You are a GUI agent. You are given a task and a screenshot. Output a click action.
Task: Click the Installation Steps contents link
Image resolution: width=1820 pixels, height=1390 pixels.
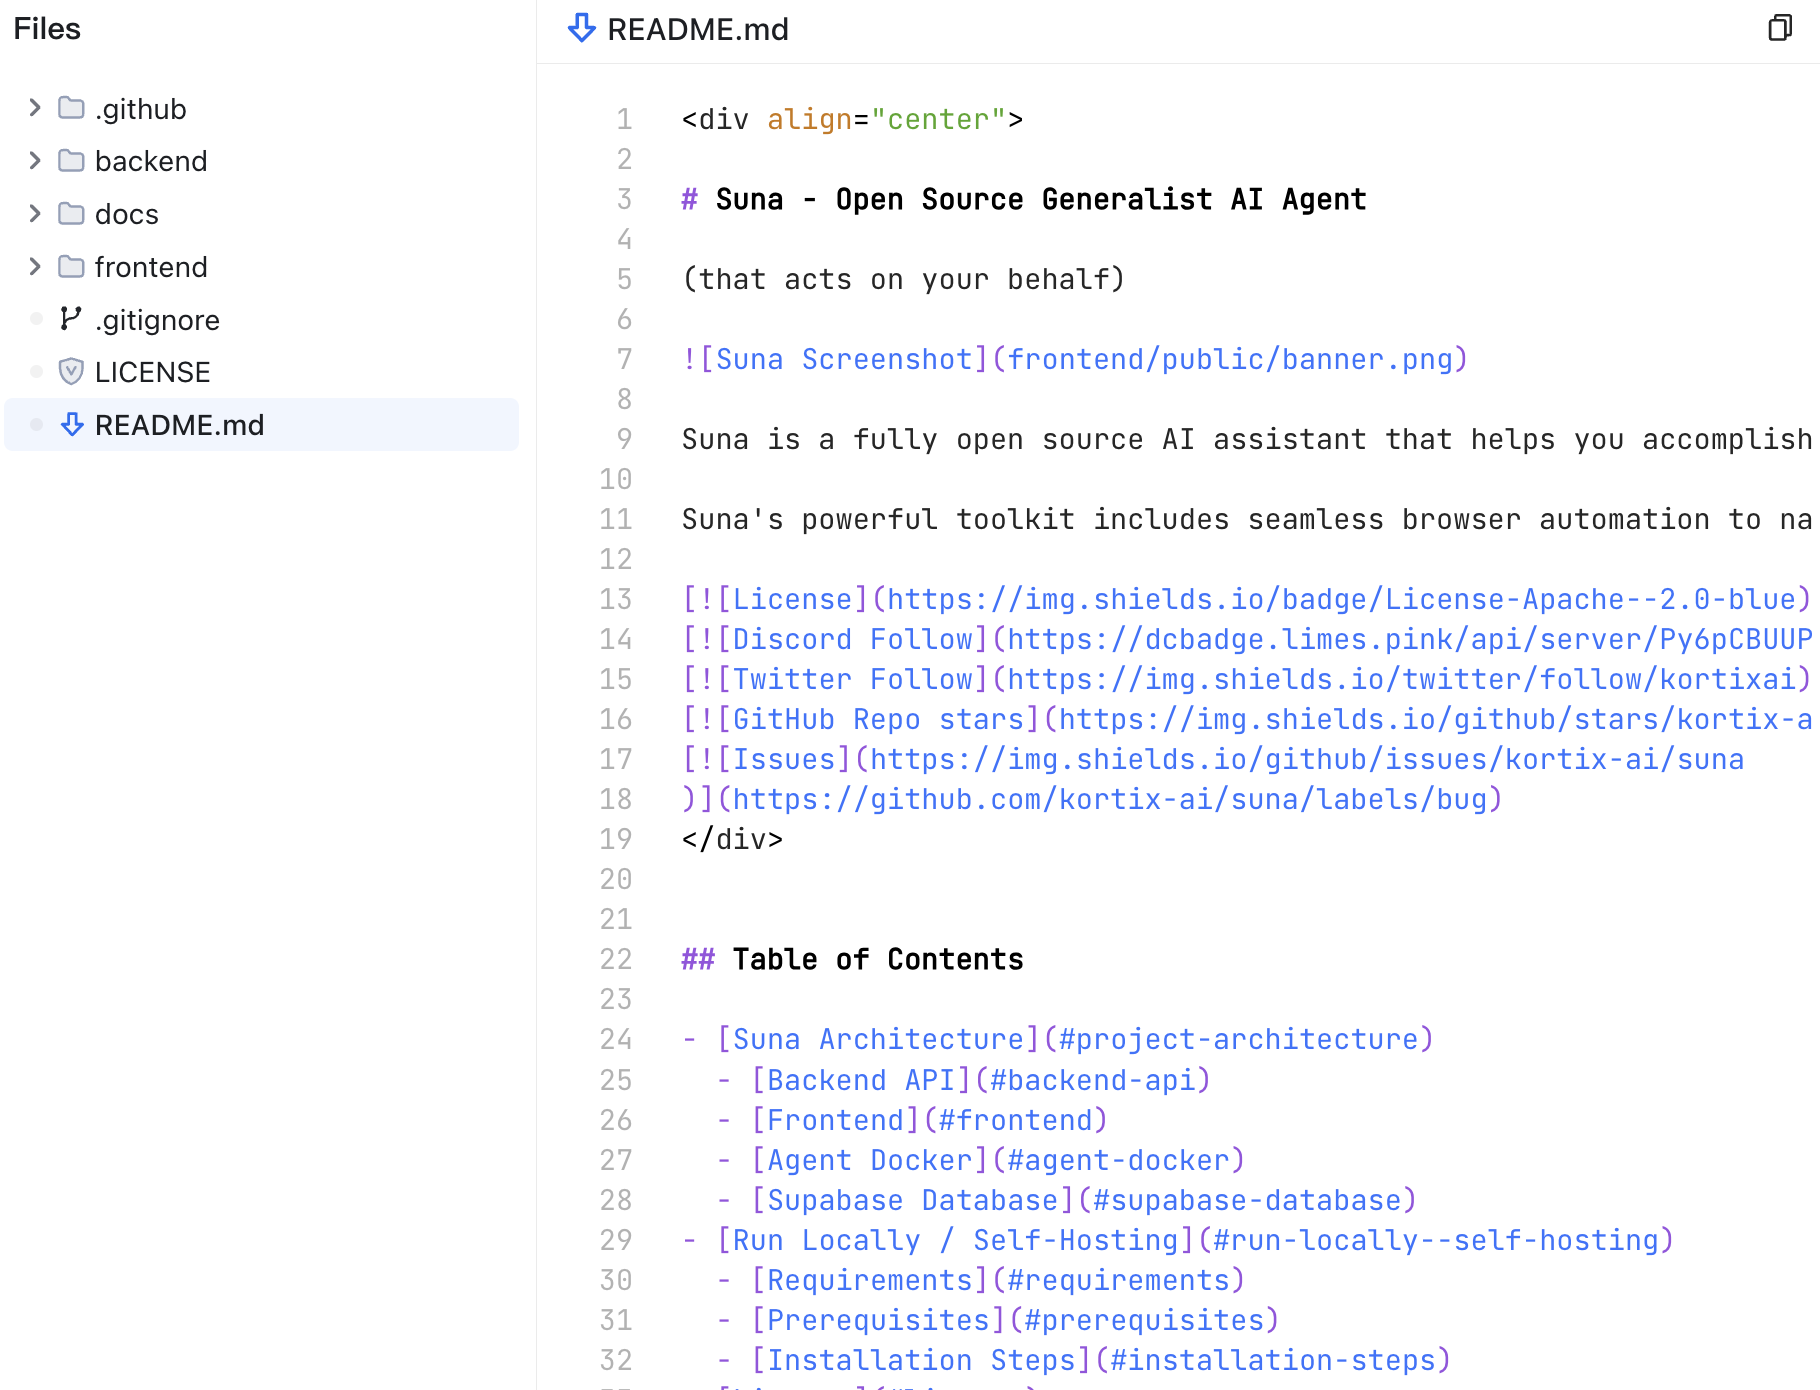1101,1360
